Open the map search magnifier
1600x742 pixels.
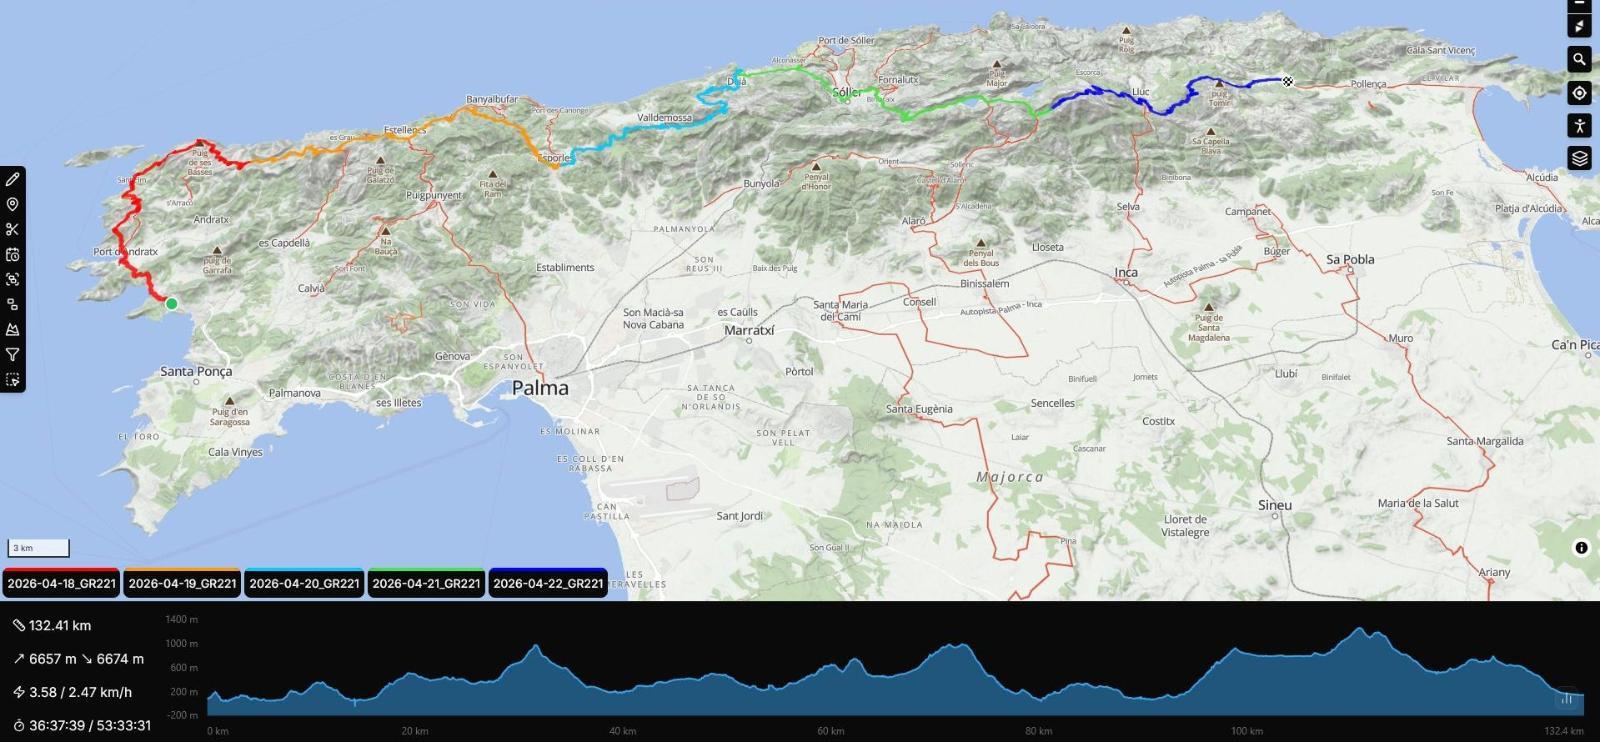pyautogui.click(x=1579, y=59)
